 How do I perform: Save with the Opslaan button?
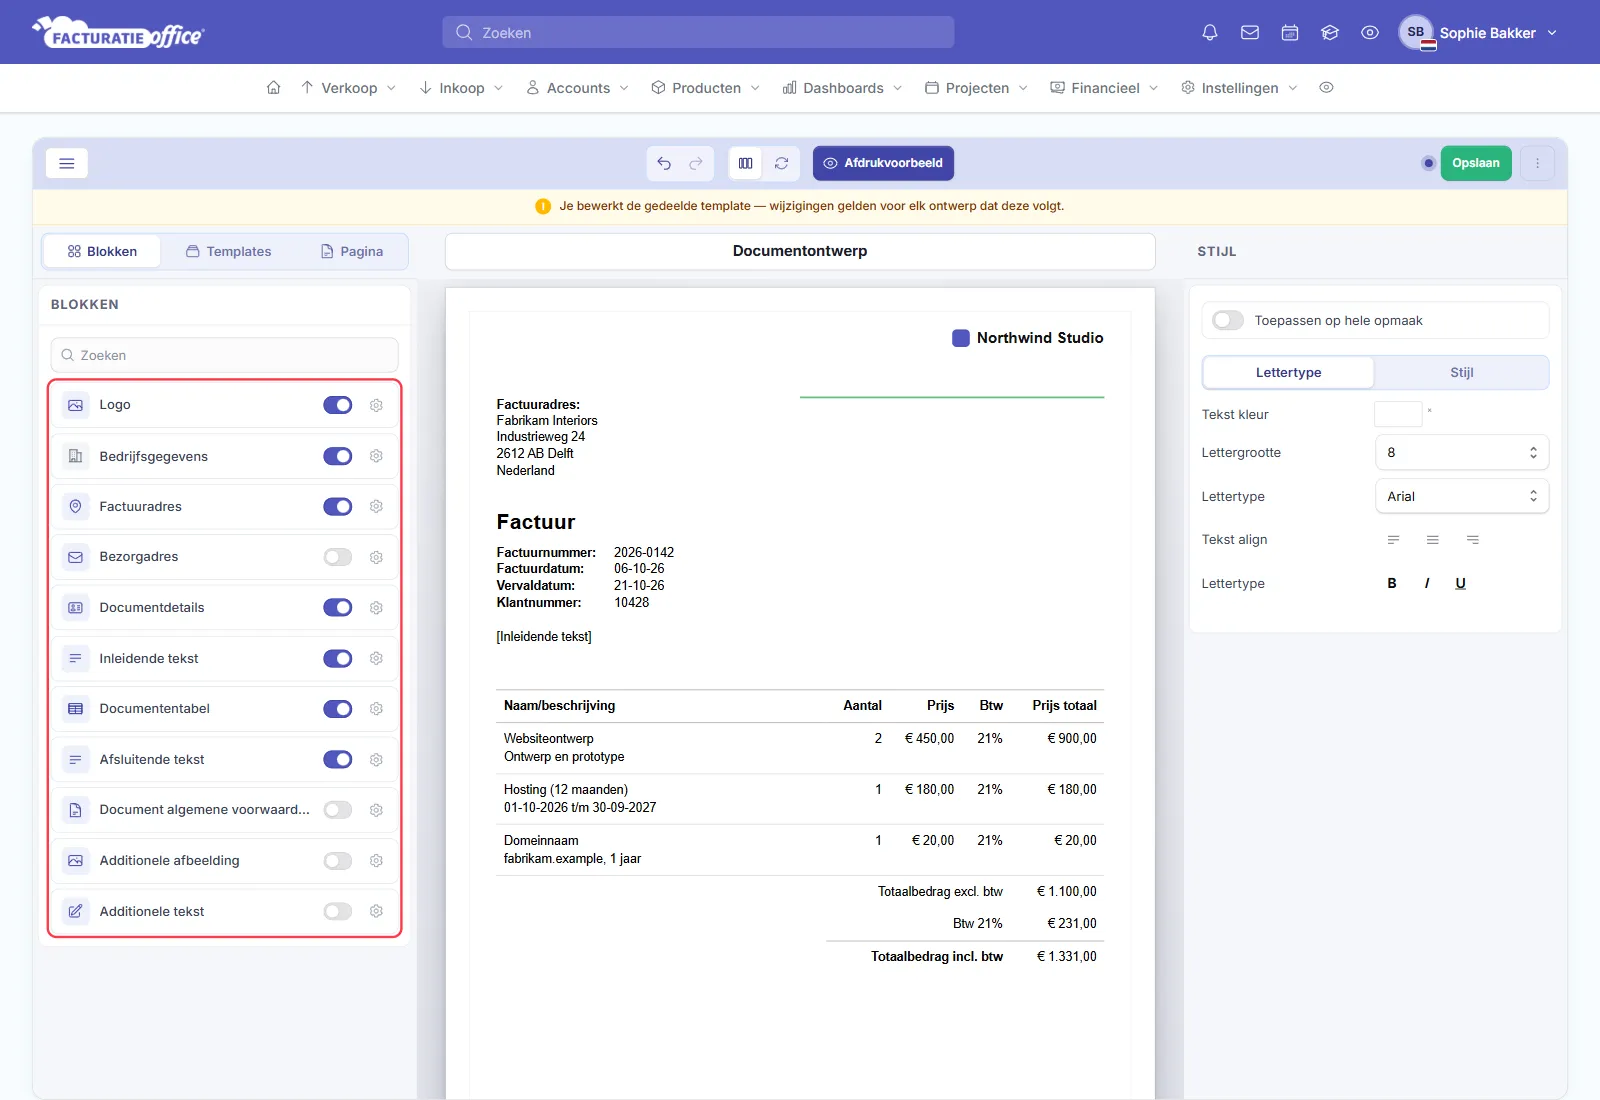coord(1476,163)
